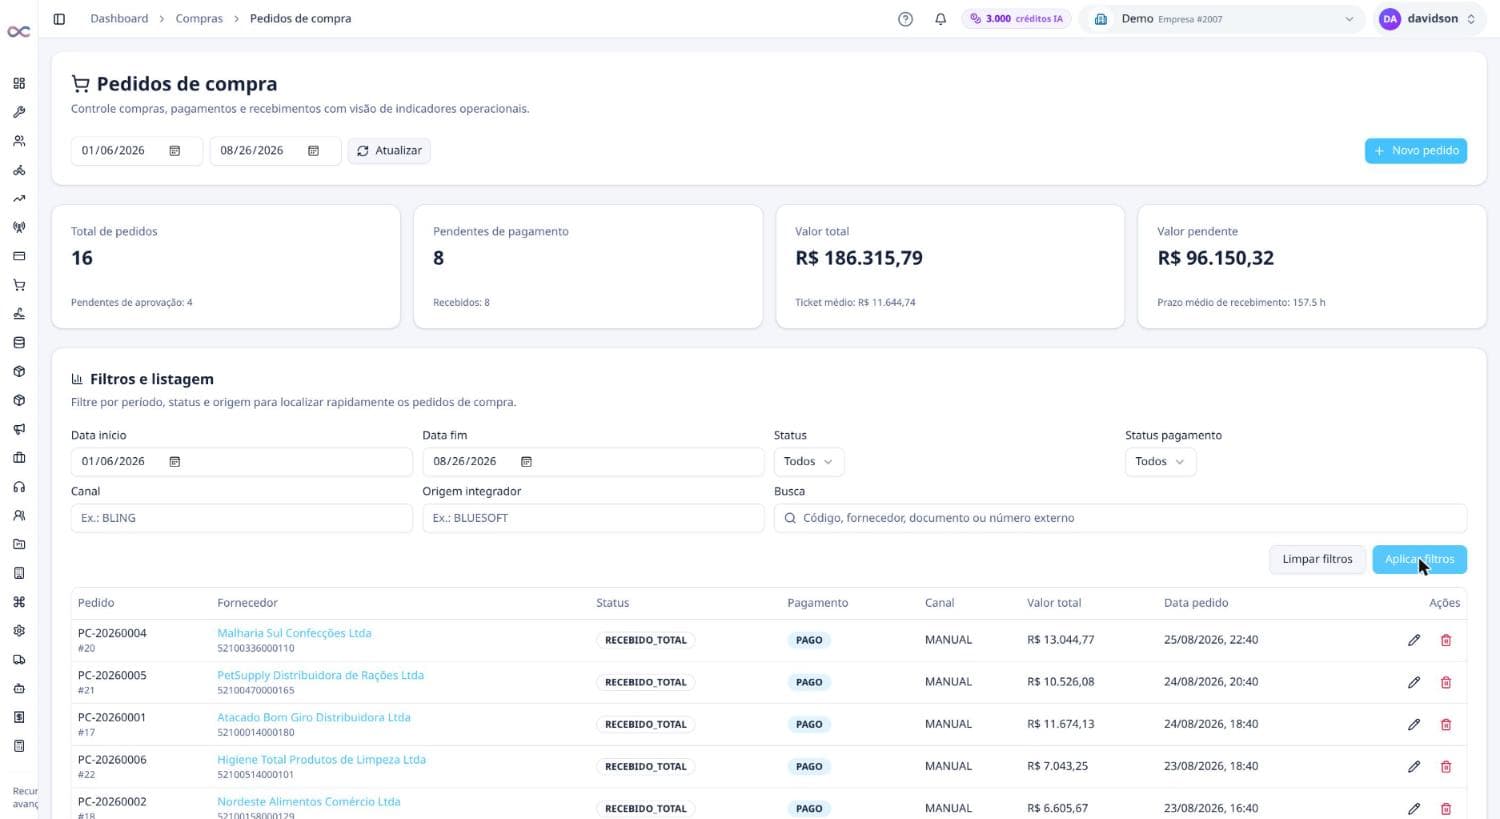Open supplier Nordeste Alimentos Comércio Ltda
The height and width of the screenshot is (819, 1500).
(308, 801)
